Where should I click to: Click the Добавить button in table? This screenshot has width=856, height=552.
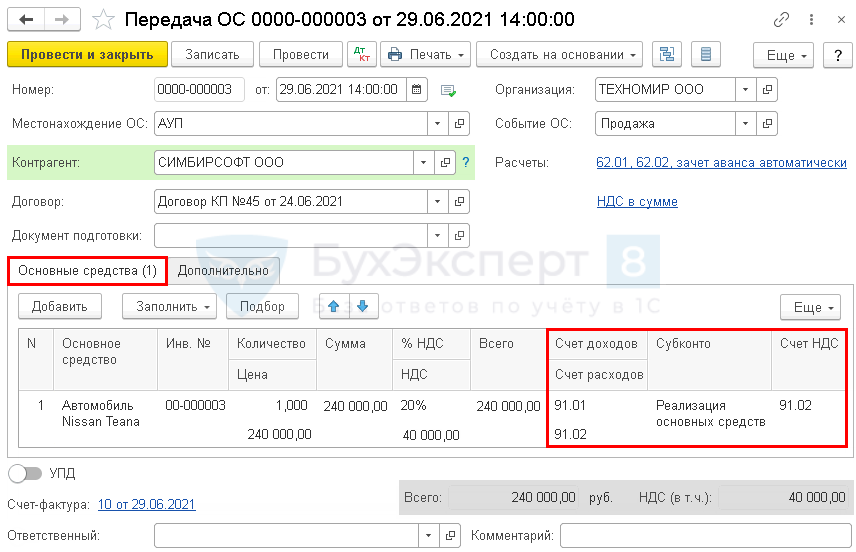coord(60,307)
